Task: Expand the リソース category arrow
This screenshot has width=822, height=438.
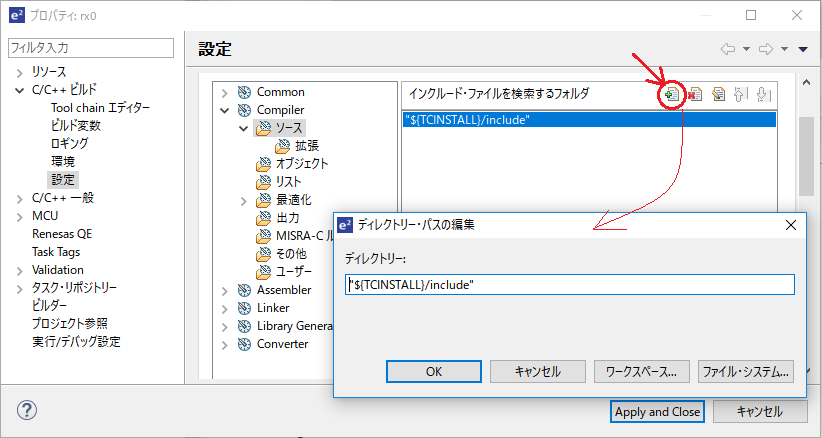Action: [x=20, y=73]
